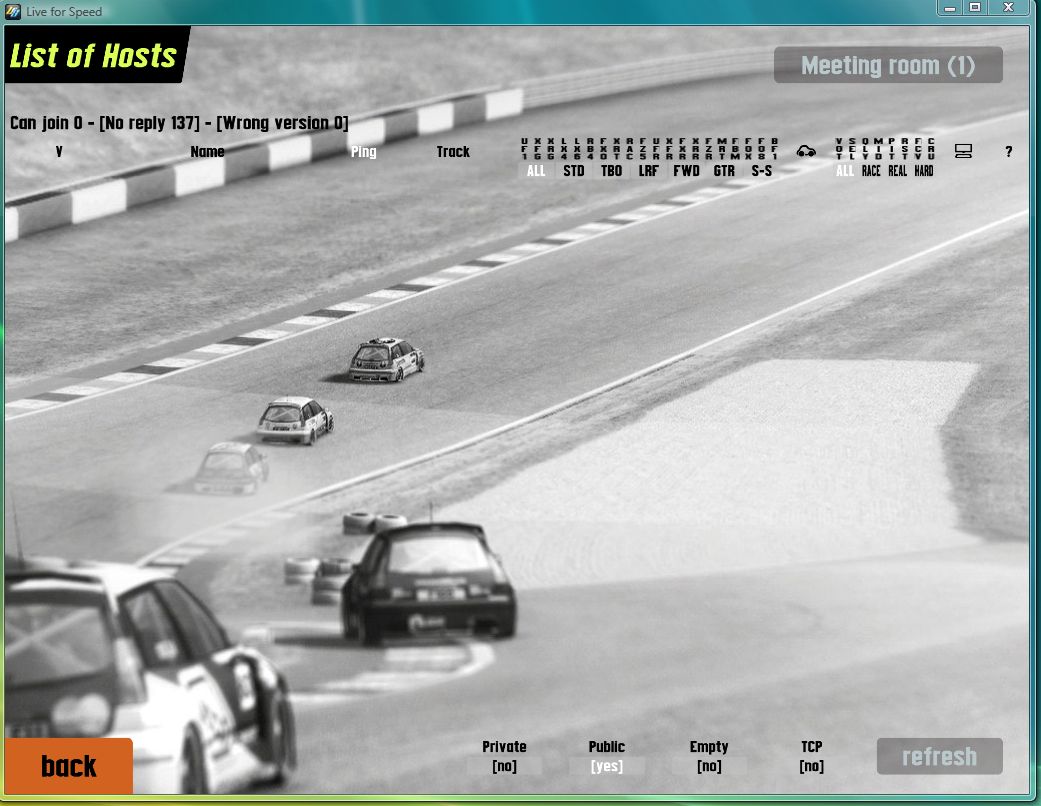This screenshot has height=806, width=1041.
Task: Toggle the XFR car filter column
Action: pyautogui.click(x=669, y=149)
